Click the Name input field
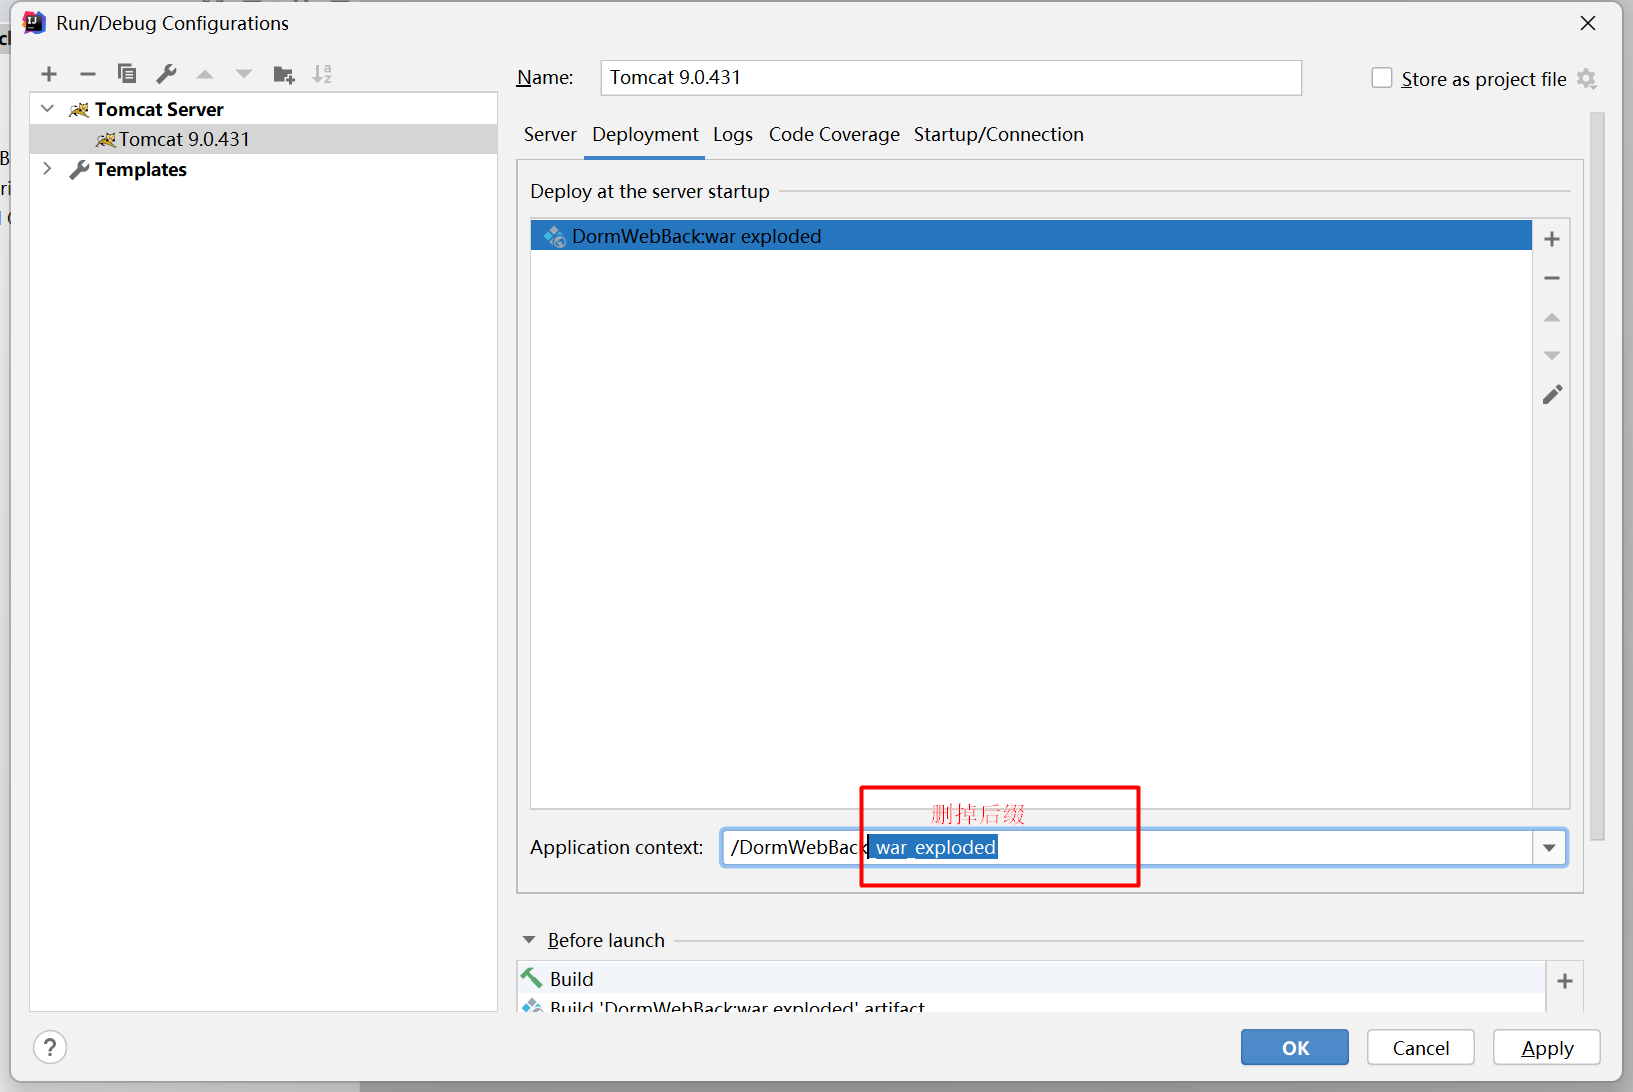 [x=951, y=78]
